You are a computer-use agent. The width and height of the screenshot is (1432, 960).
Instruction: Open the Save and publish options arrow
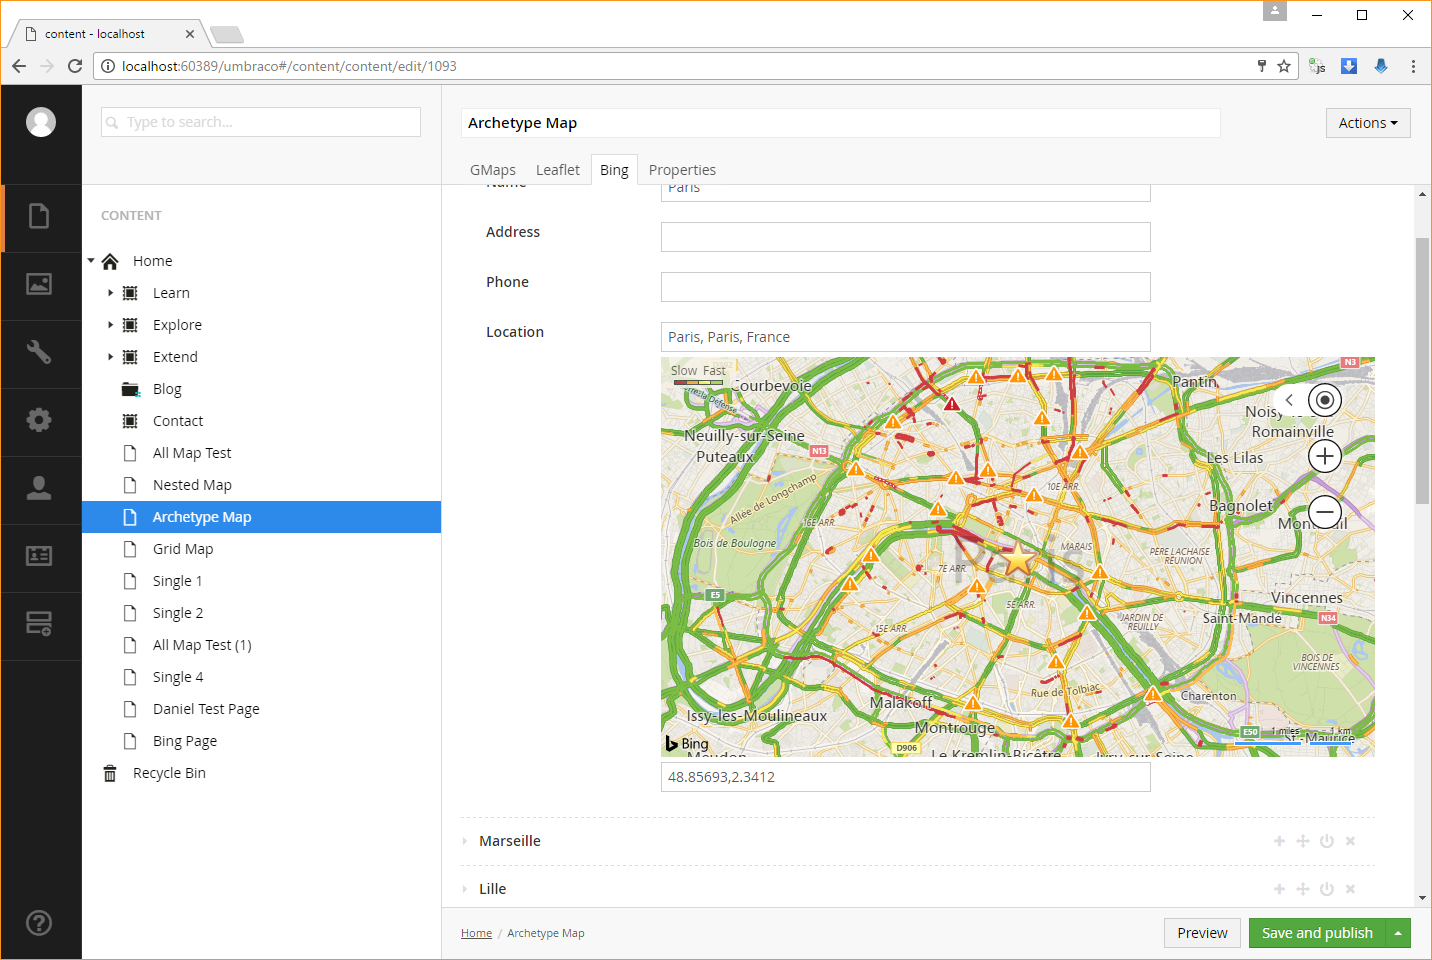click(1398, 933)
